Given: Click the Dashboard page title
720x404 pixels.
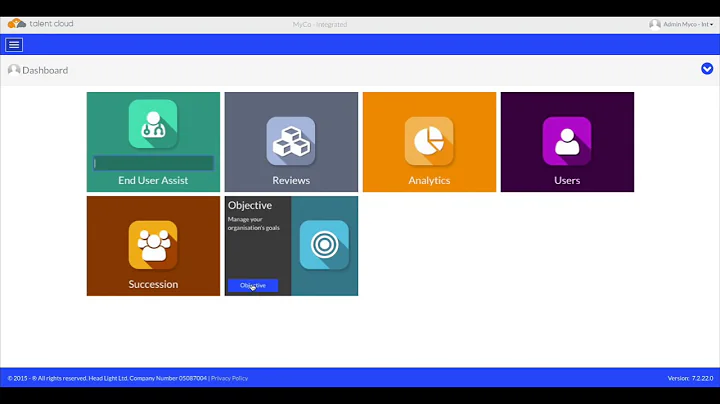Looking at the screenshot, I should click(45, 70).
